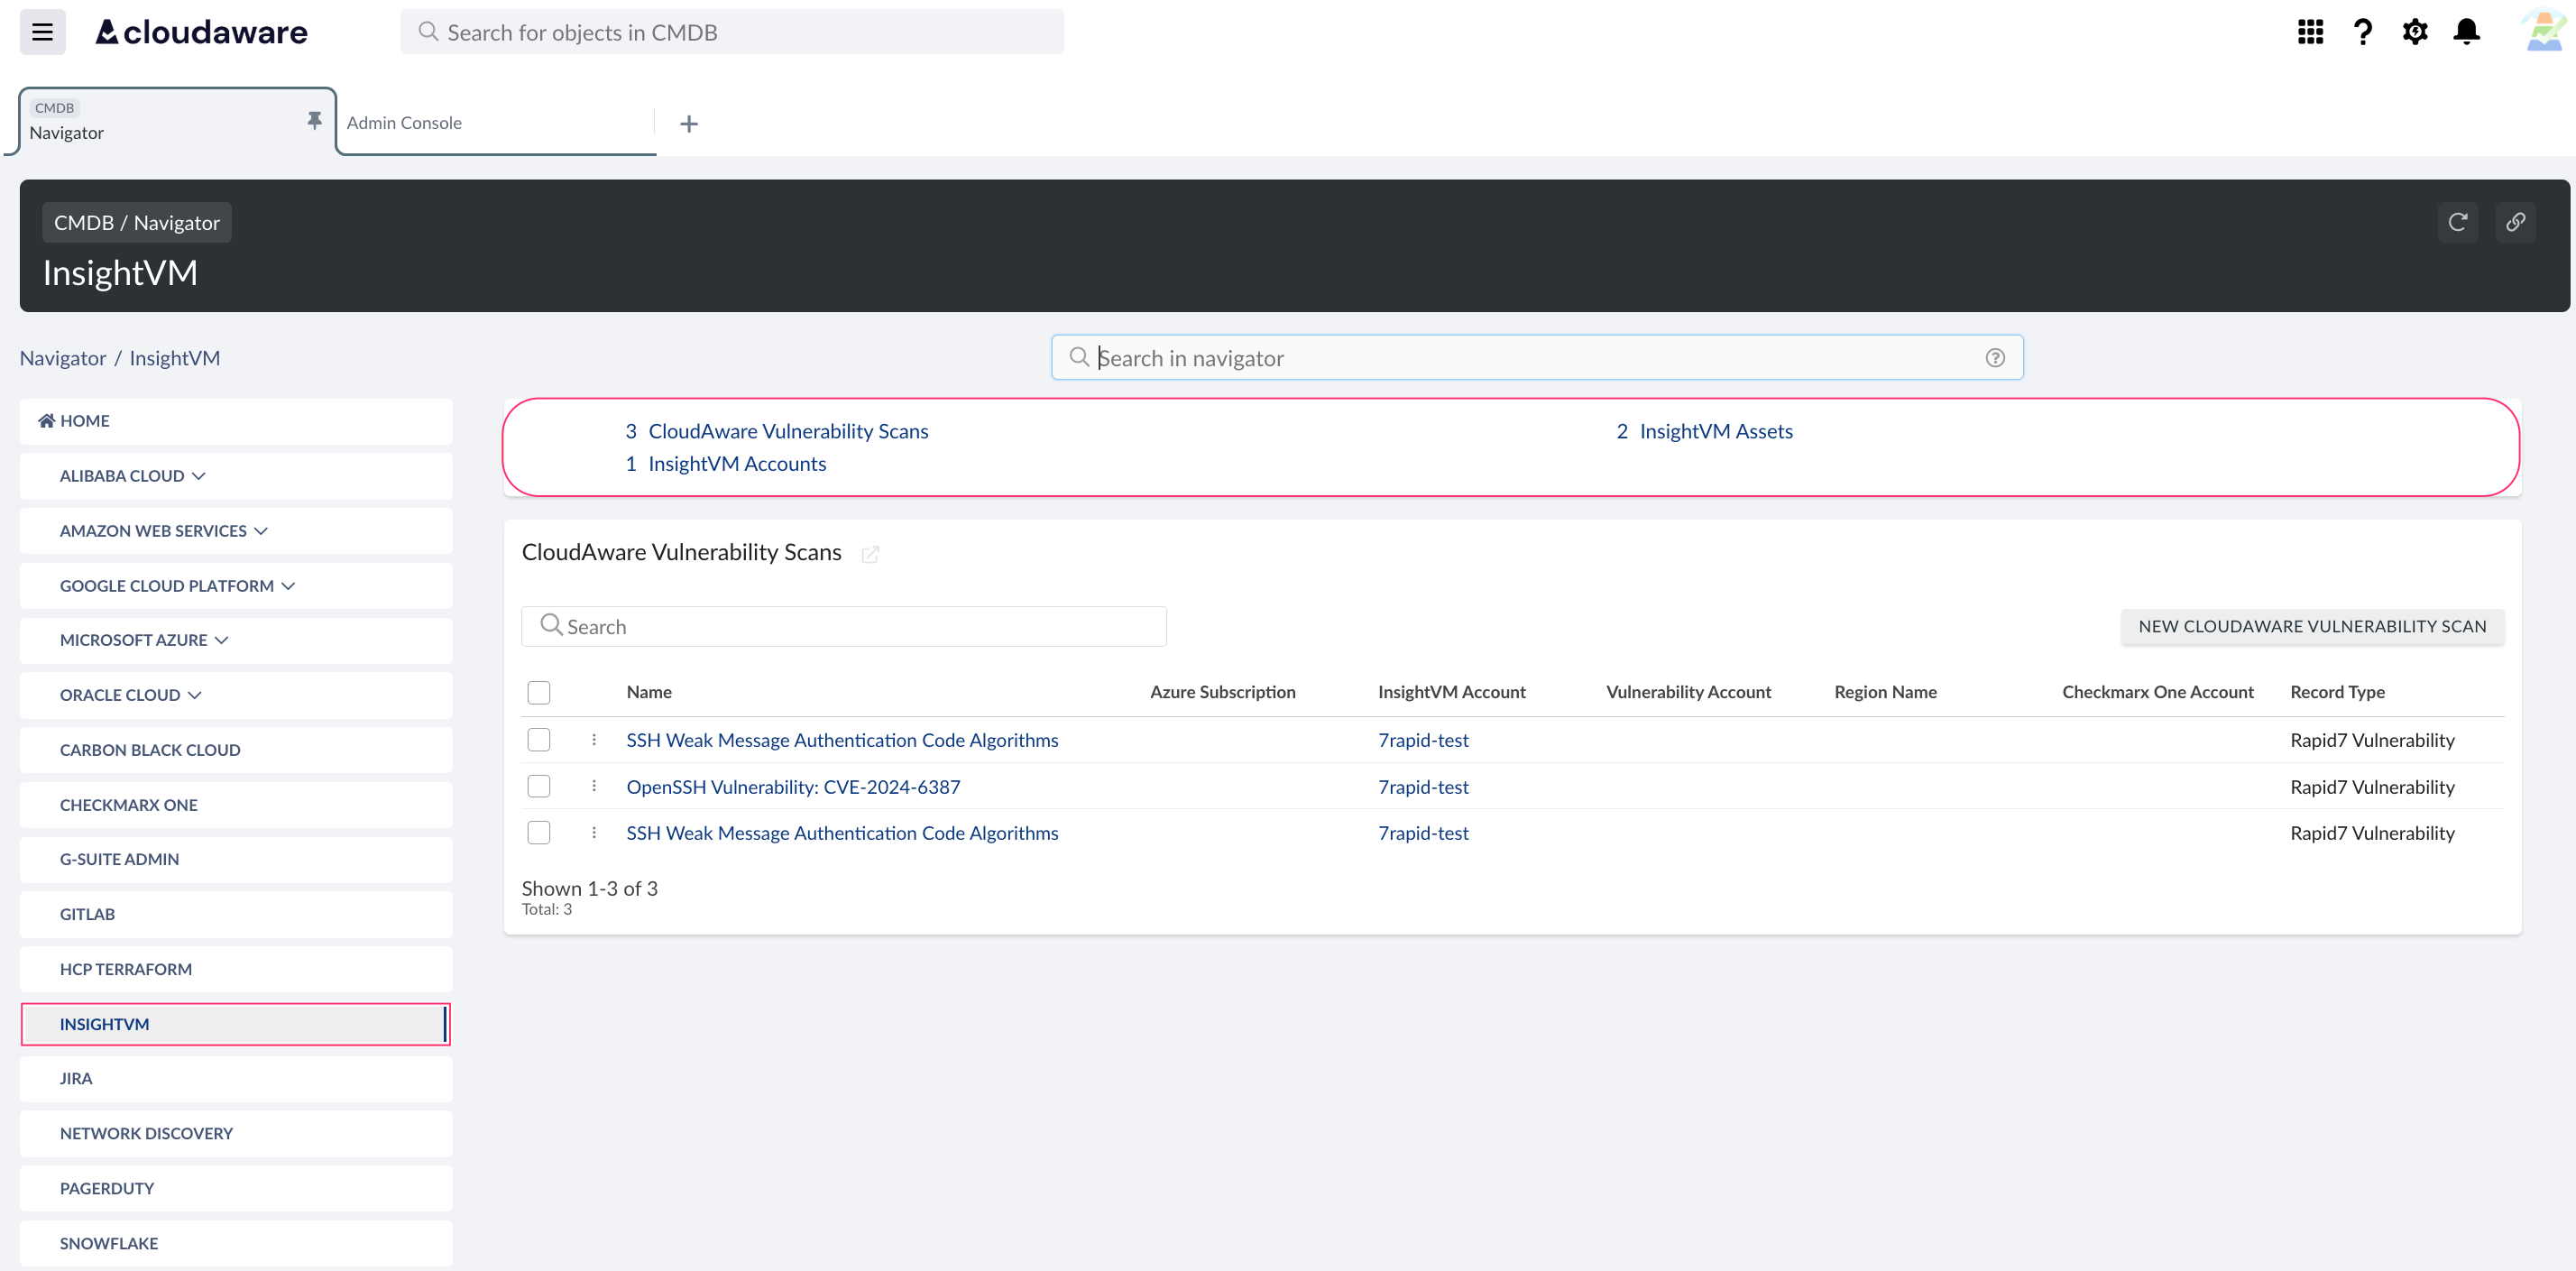
Task: Open Carbon Black Cloud in sidebar
Action: tap(236, 750)
